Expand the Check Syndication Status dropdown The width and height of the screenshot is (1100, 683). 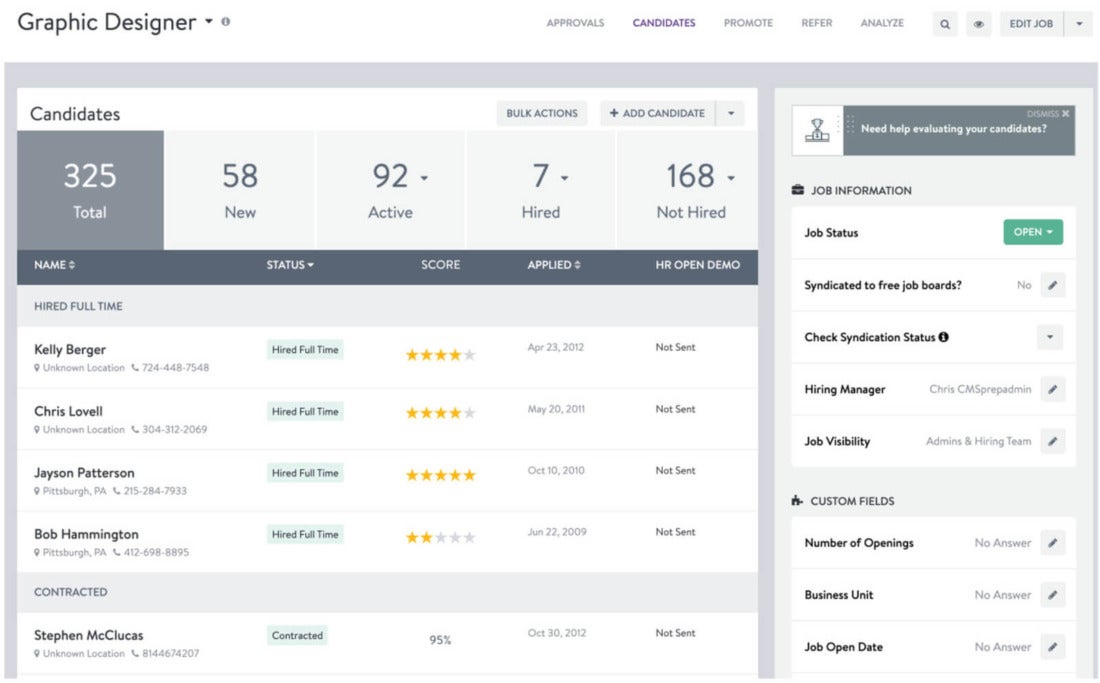(x=1049, y=337)
